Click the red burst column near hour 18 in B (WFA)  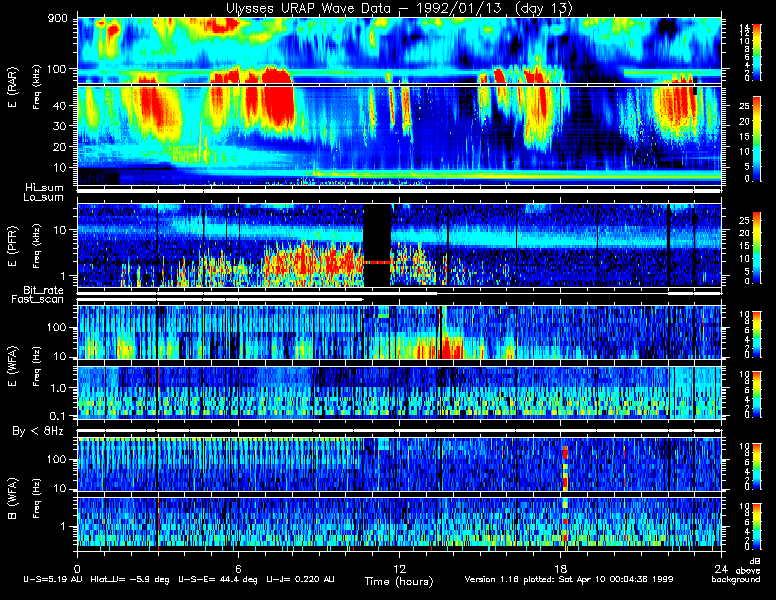click(565, 468)
